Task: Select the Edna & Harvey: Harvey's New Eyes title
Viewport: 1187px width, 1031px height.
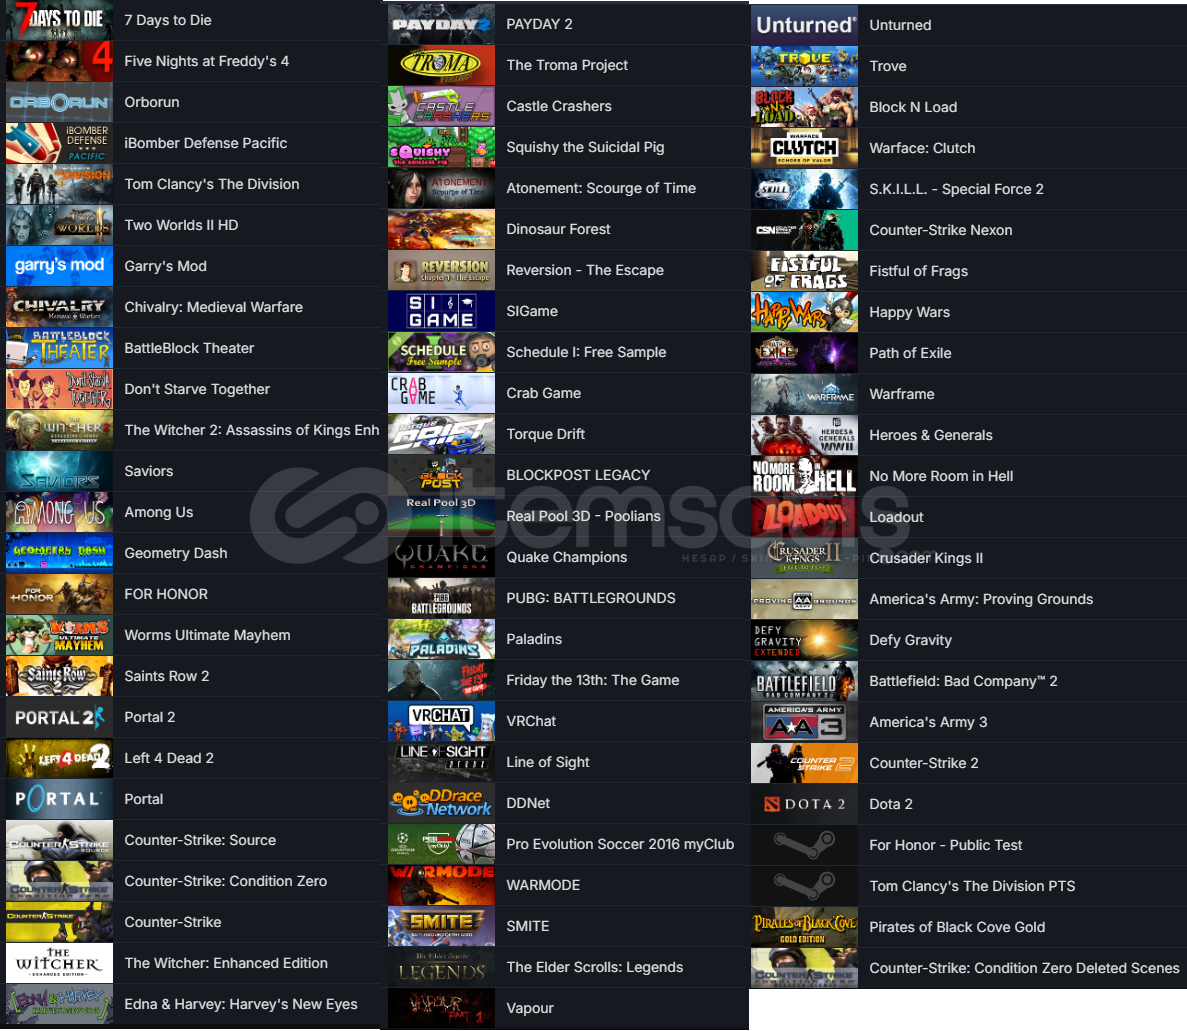Action: 241,1005
